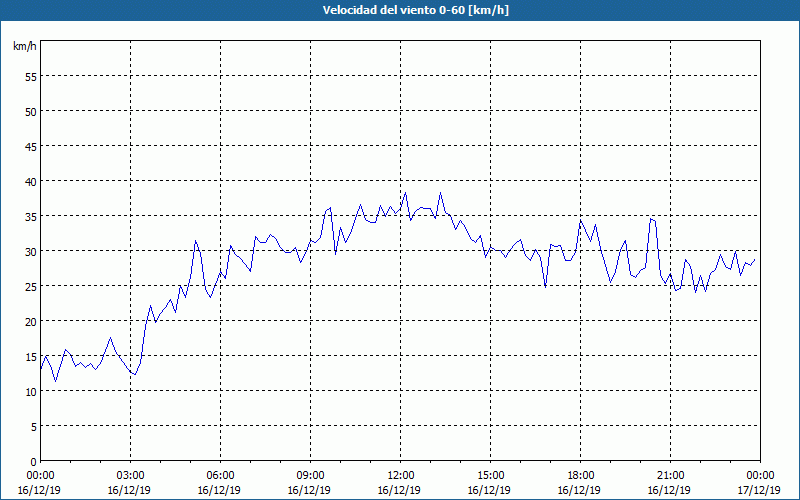This screenshot has height=500, width=800.
Task: Click the 09:00 time axis label
Action: [311, 476]
